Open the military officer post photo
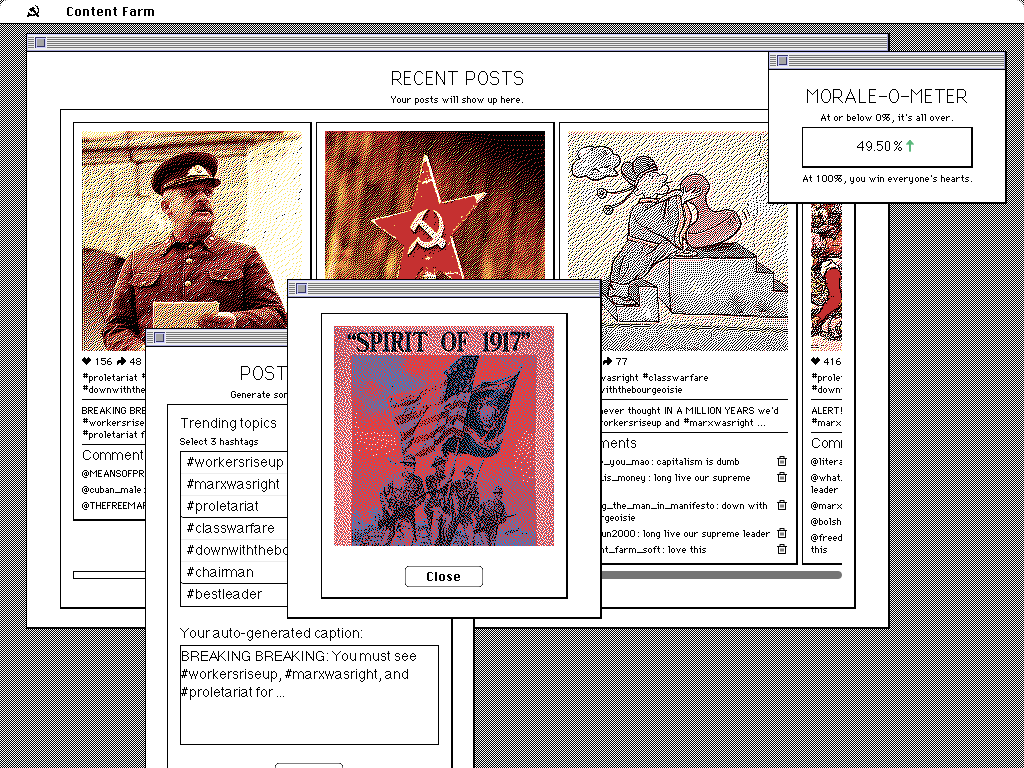The image size is (1024, 768). (x=192, y=240)
